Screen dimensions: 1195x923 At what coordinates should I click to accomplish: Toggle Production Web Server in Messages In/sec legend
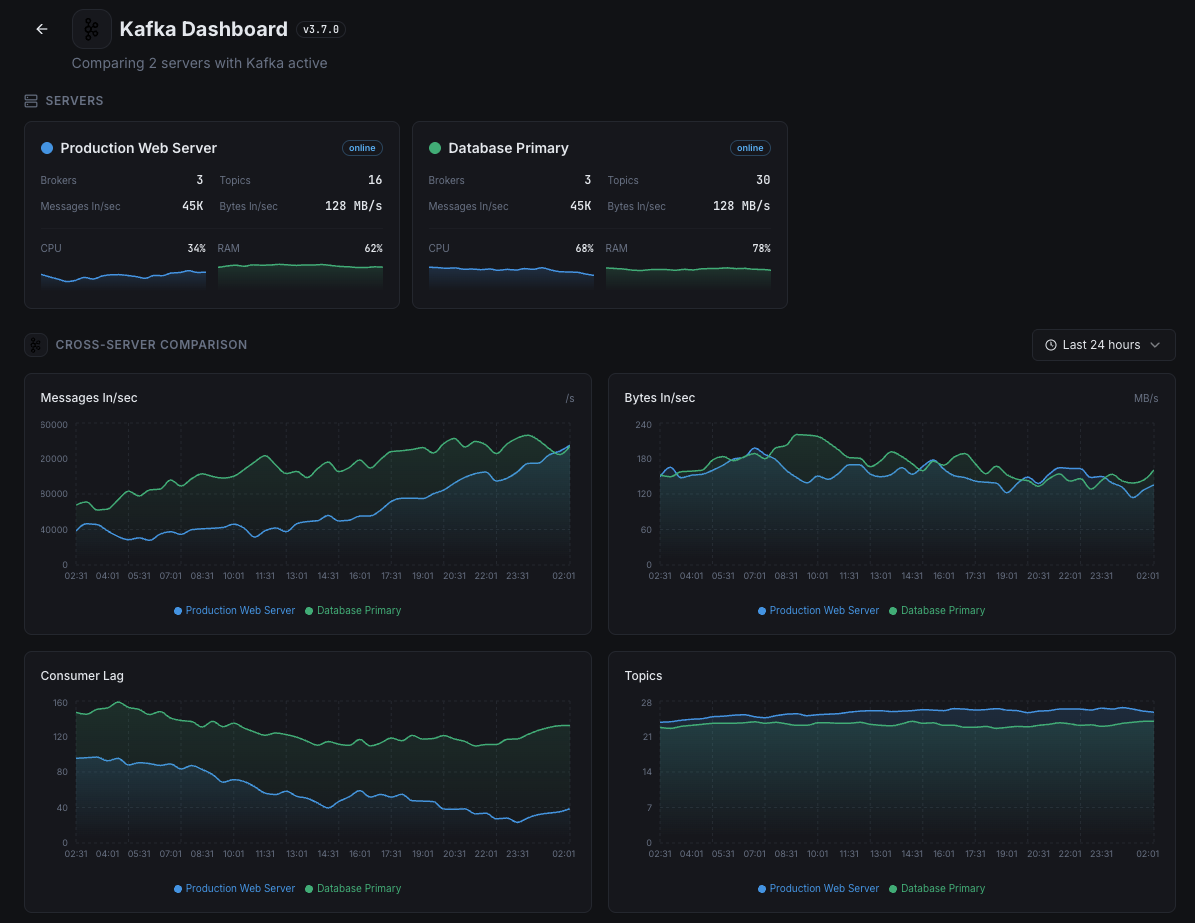pyautogui.click(x=235, y=610)
